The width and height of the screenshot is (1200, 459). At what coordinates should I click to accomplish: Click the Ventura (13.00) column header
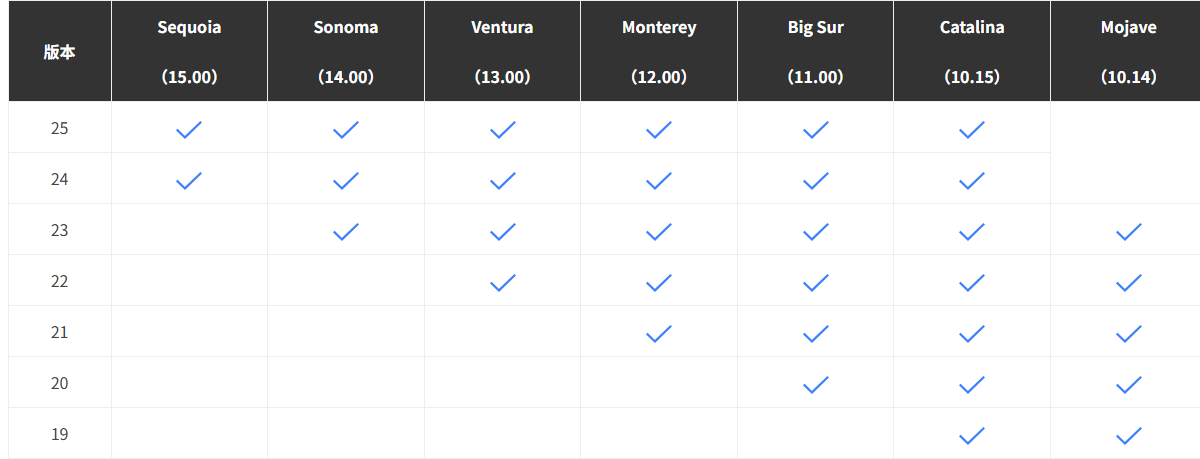pyautogui.click(x=502, y=52)
